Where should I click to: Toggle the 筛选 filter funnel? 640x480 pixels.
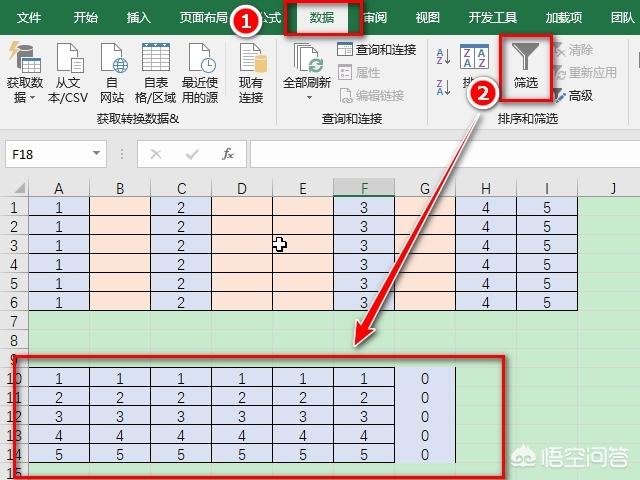click(x=526, y=67)
